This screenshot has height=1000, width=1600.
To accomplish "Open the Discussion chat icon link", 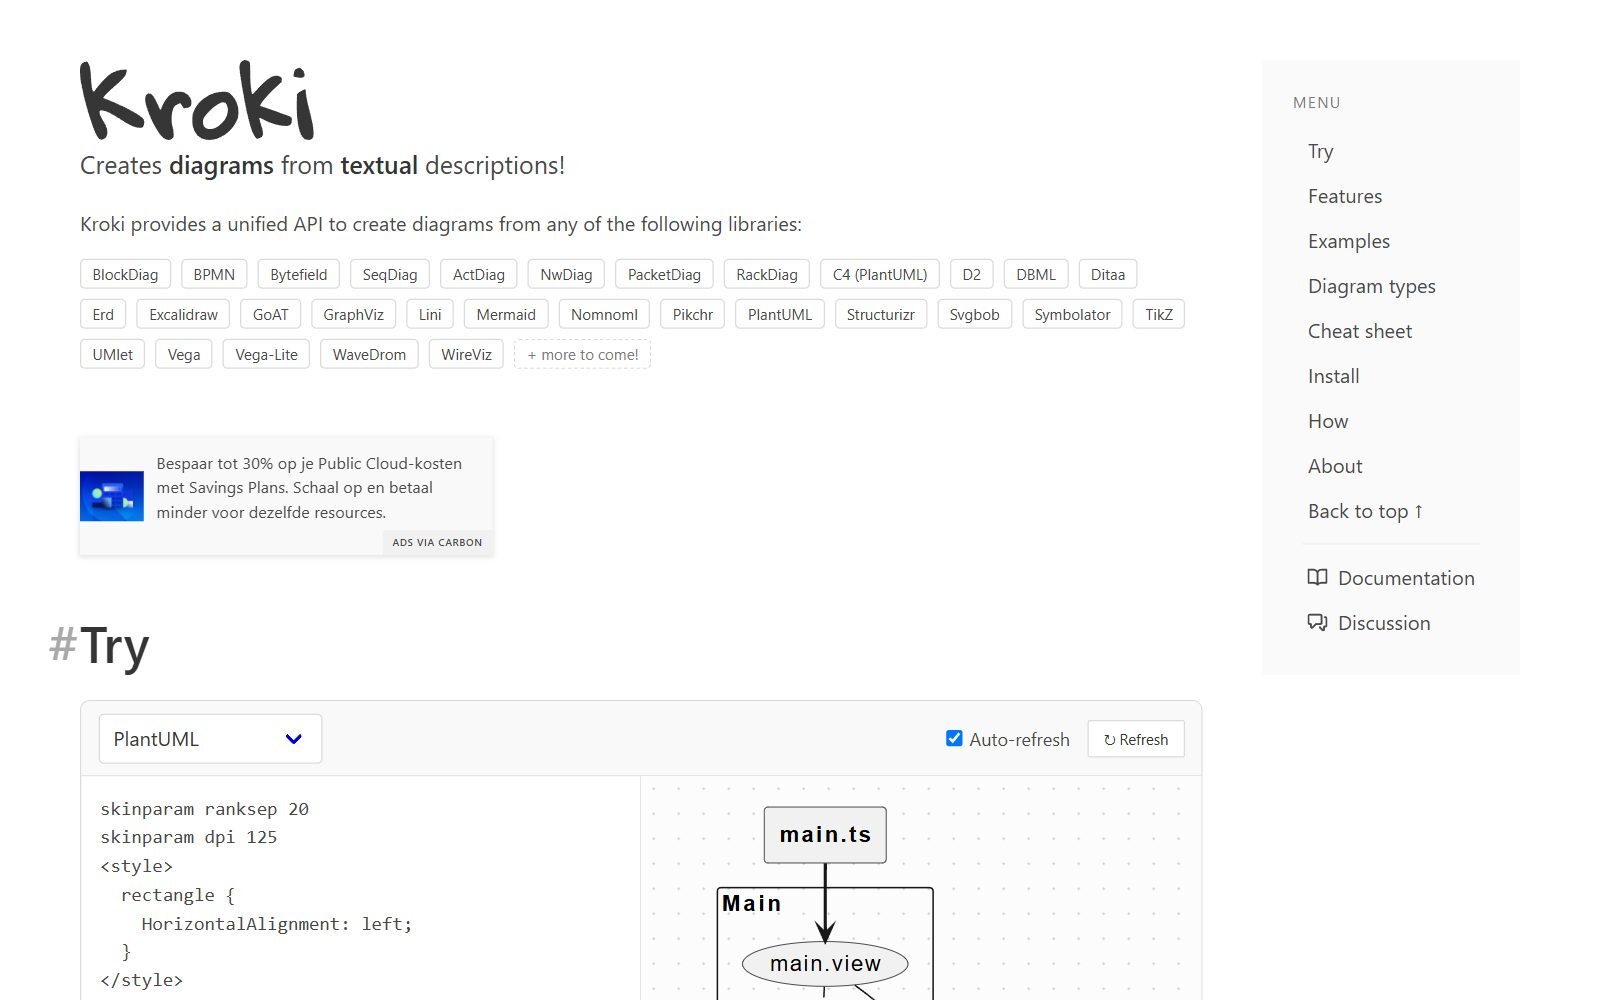I will coord(1369,623).
